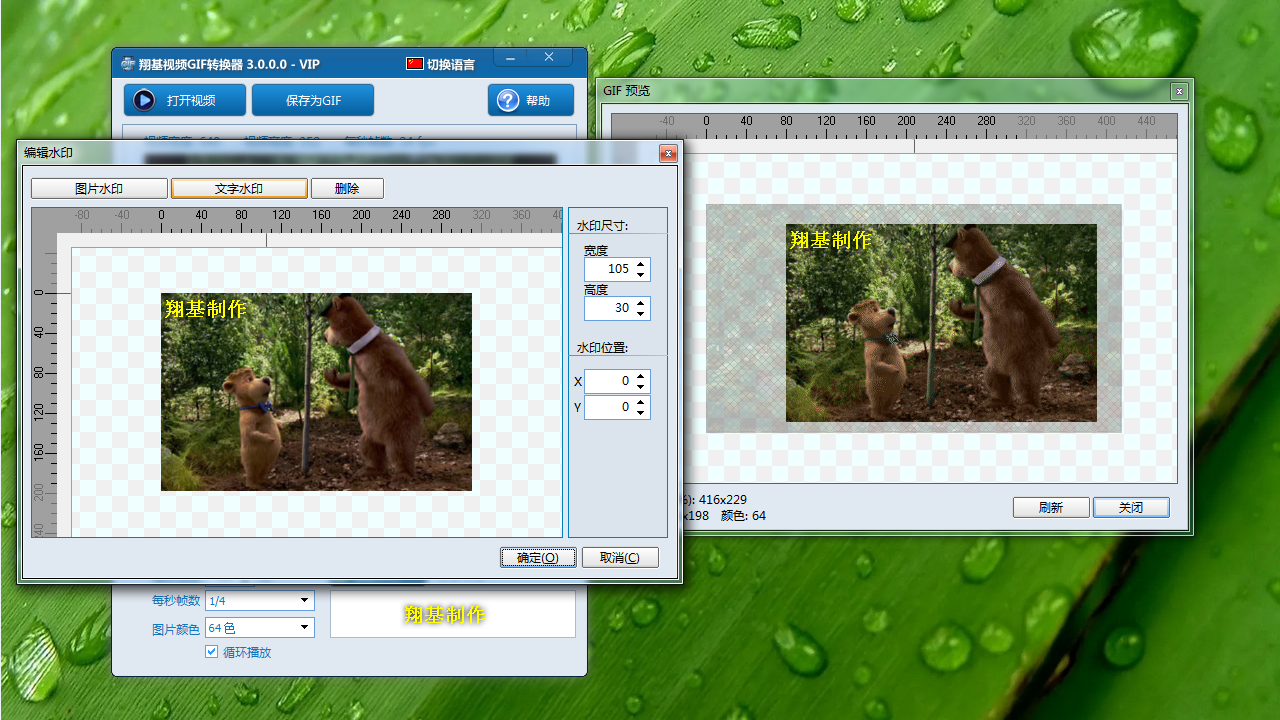Click 保存为GIF button
The height and width of the screenshot is (720, 1280).
coord(313,100)
